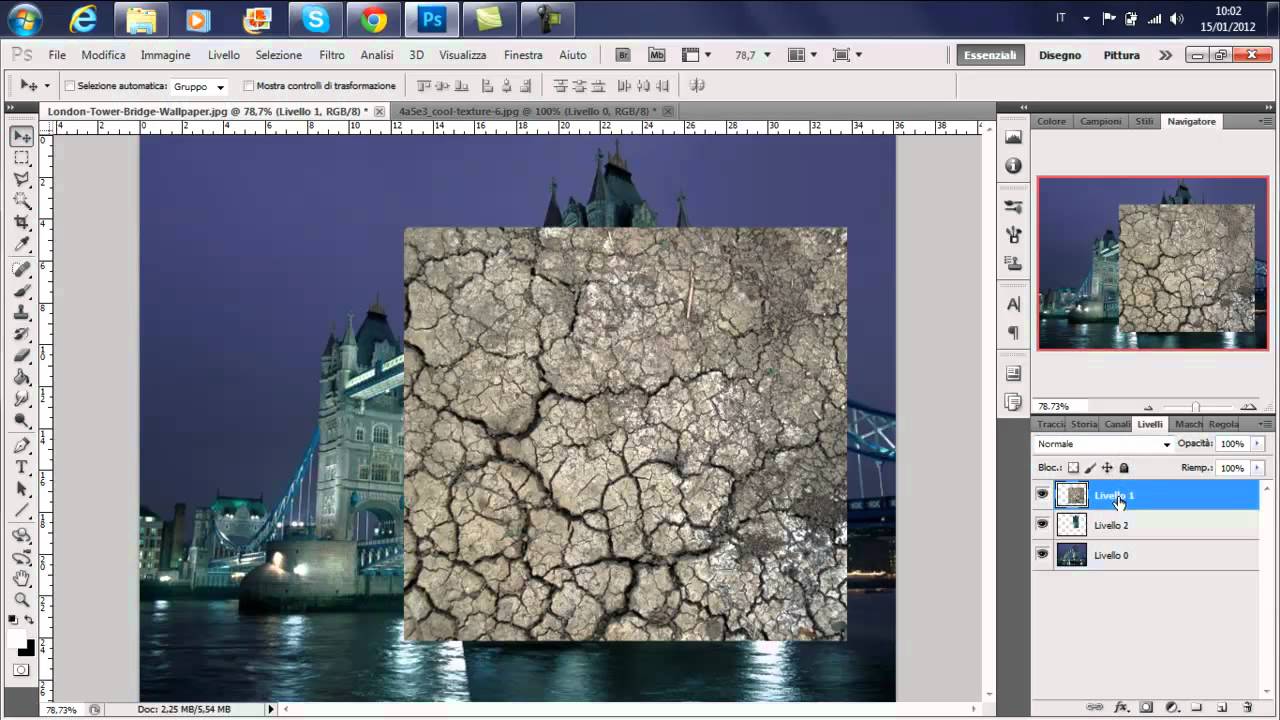
Task: Toggle lock position icon
Action: (1107, 468)
